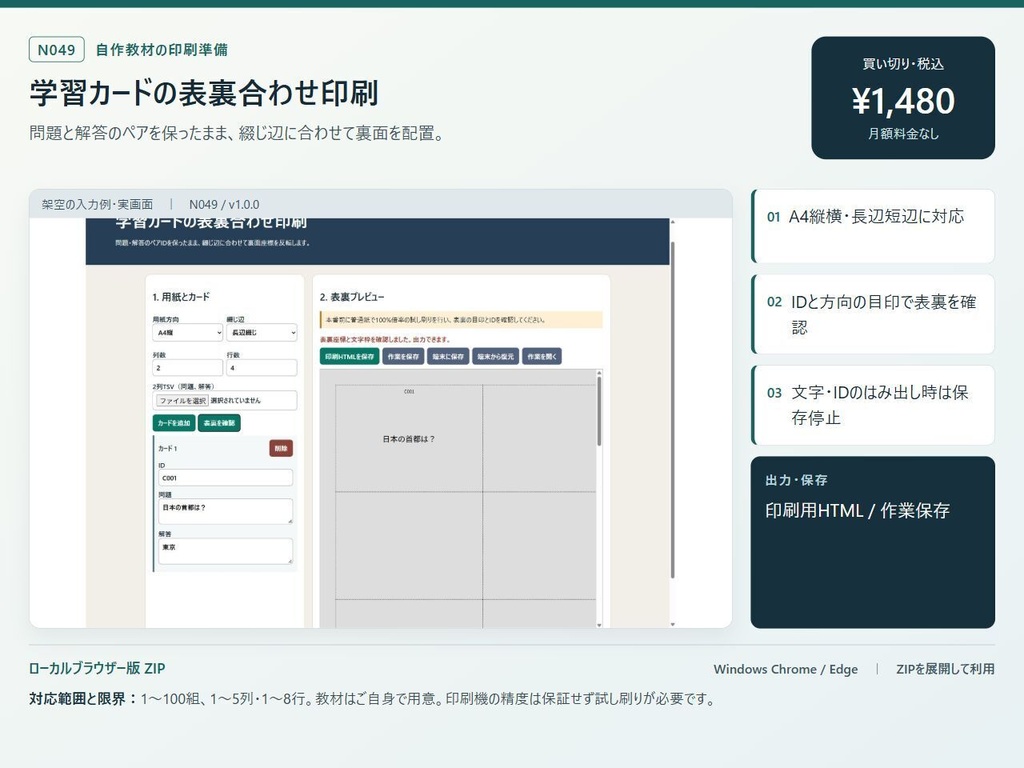Click the 端末から復元 button
The width and height of the screenshot is (1024, 768).
pos(495,357)
